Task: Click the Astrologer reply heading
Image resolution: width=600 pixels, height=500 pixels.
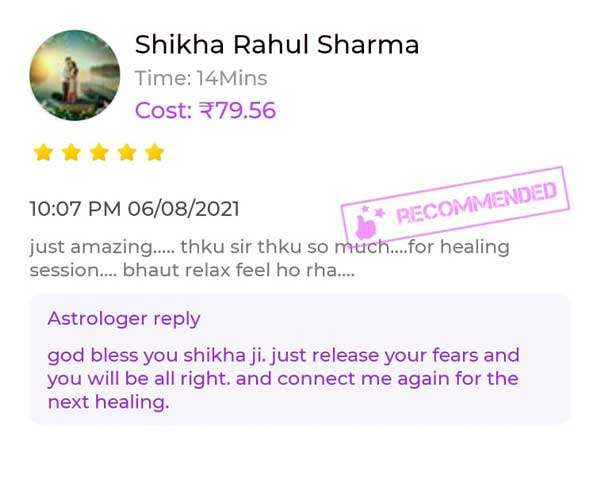Action: tap(124, 319)
